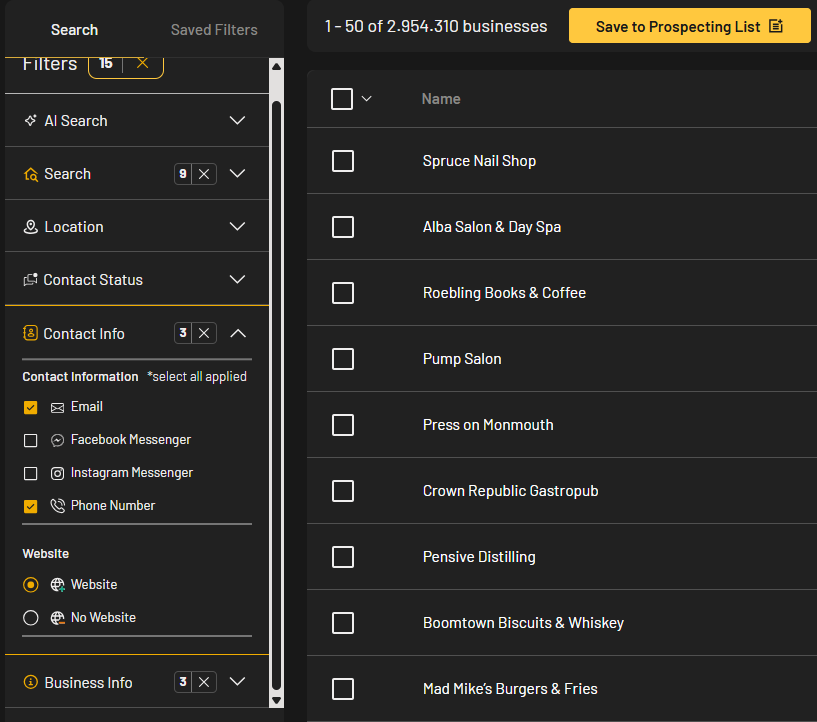
Task: Check the Facebook Messenger checkbox
Action: pos(31,441)
